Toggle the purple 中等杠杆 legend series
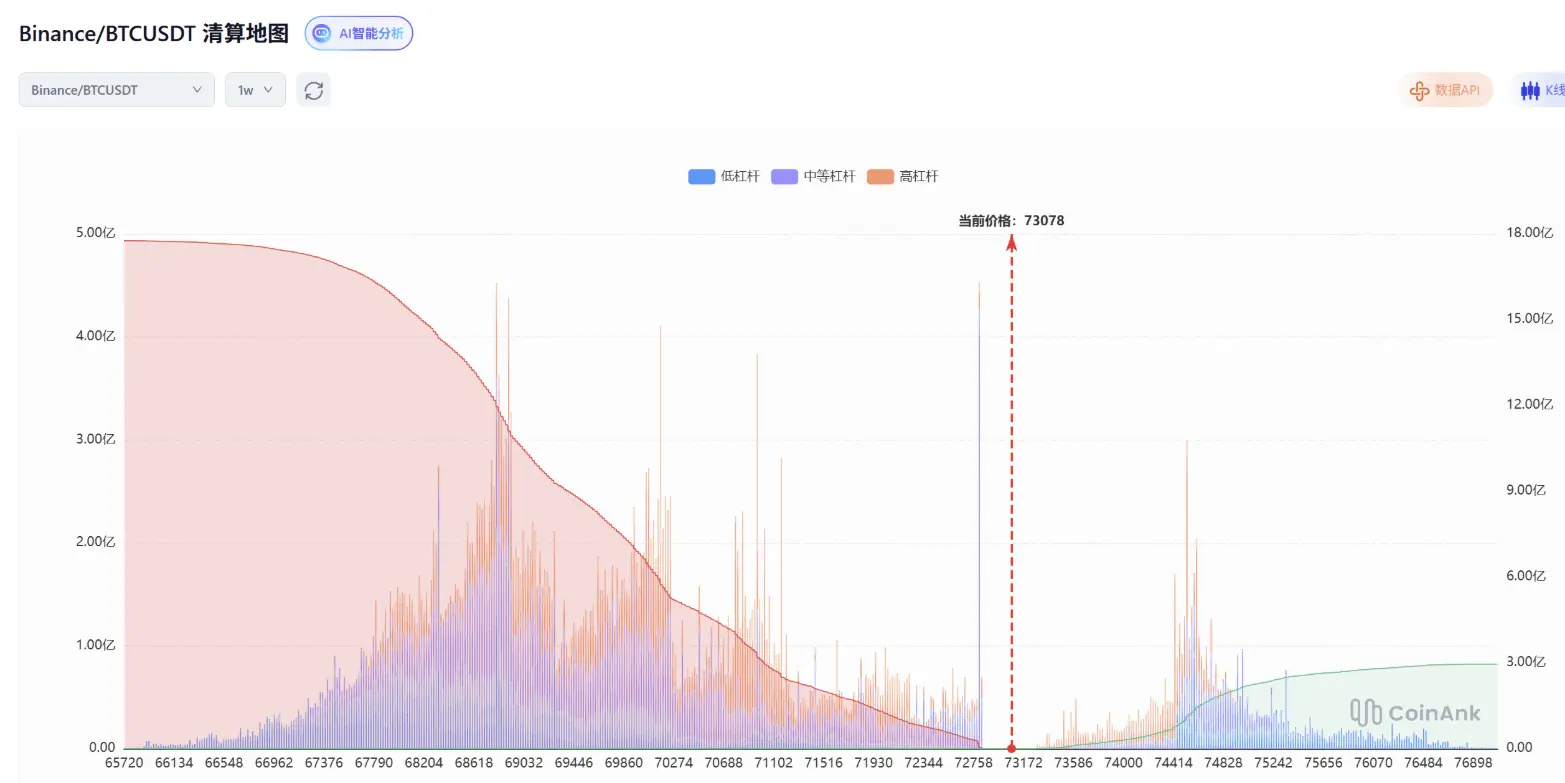 point(814,177)
